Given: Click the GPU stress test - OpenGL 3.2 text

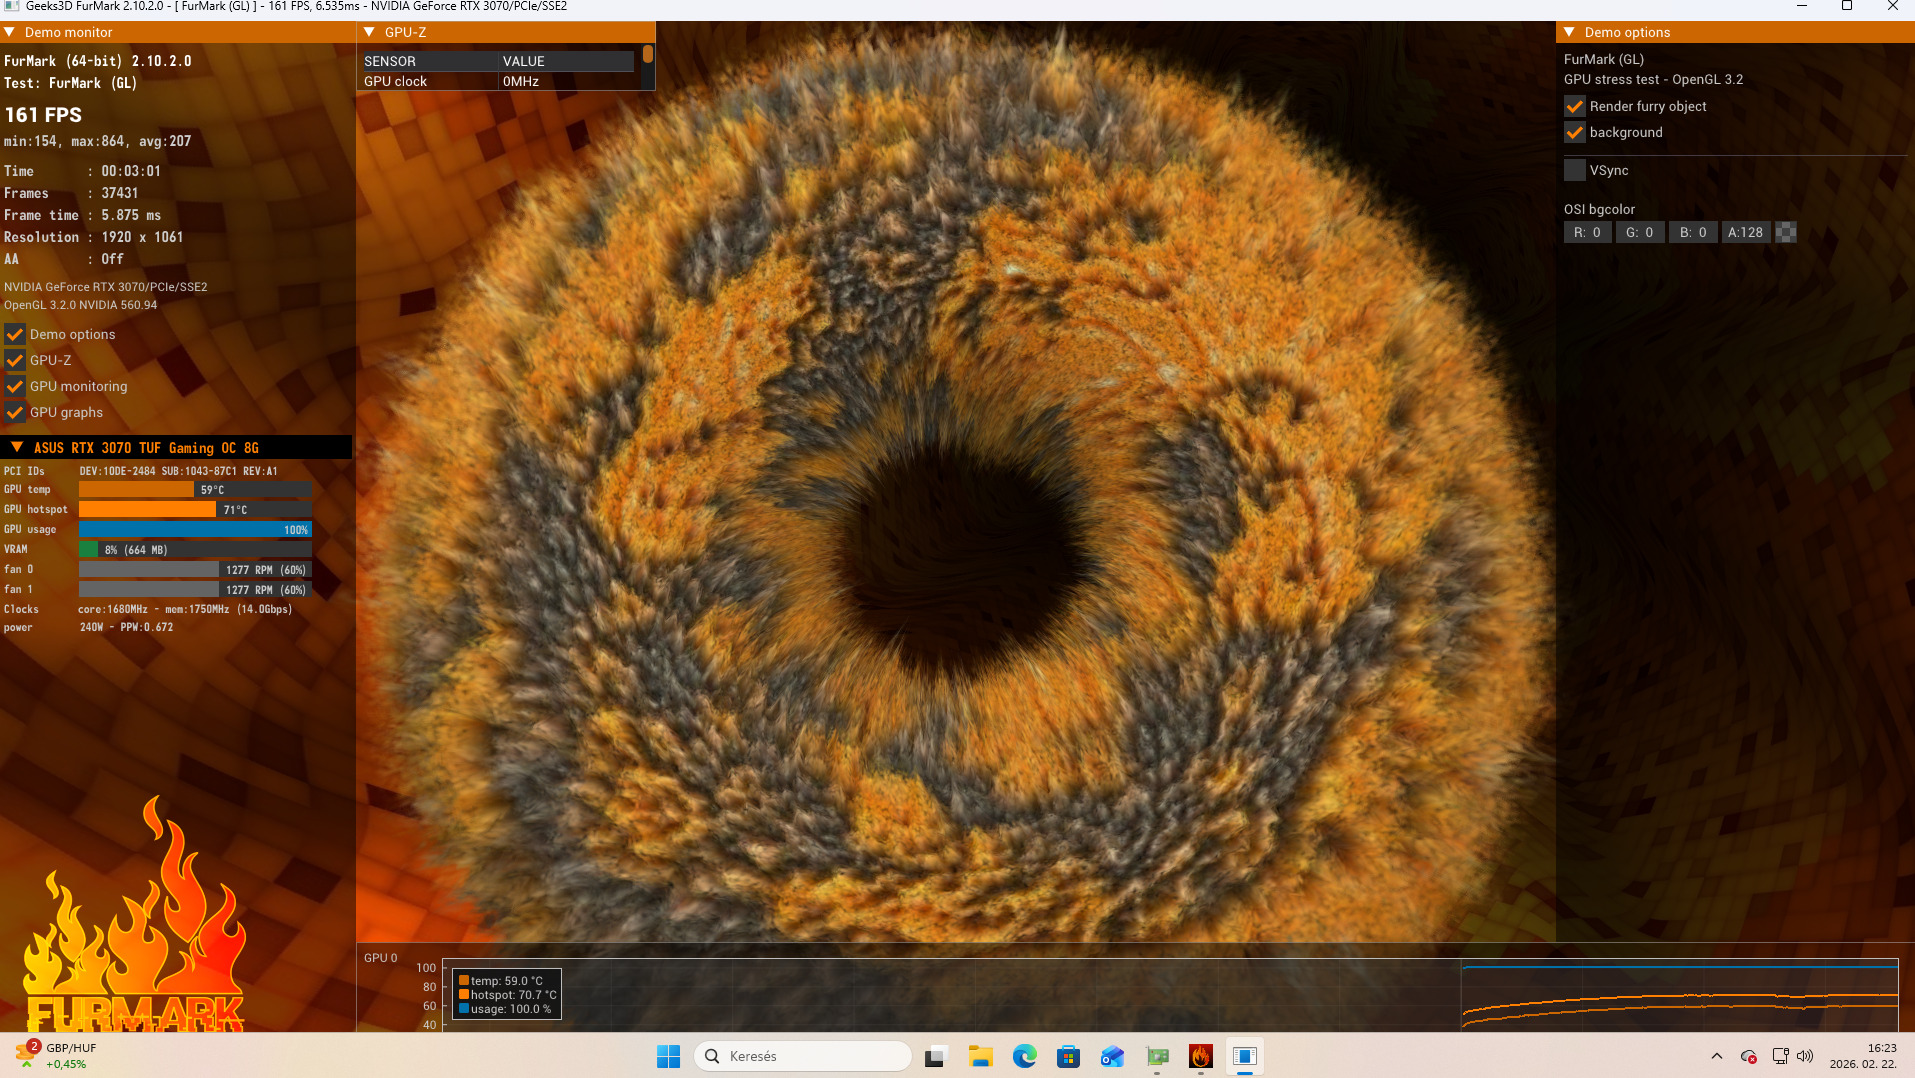Looking at the screenshot, I should tap(1653, 79).
